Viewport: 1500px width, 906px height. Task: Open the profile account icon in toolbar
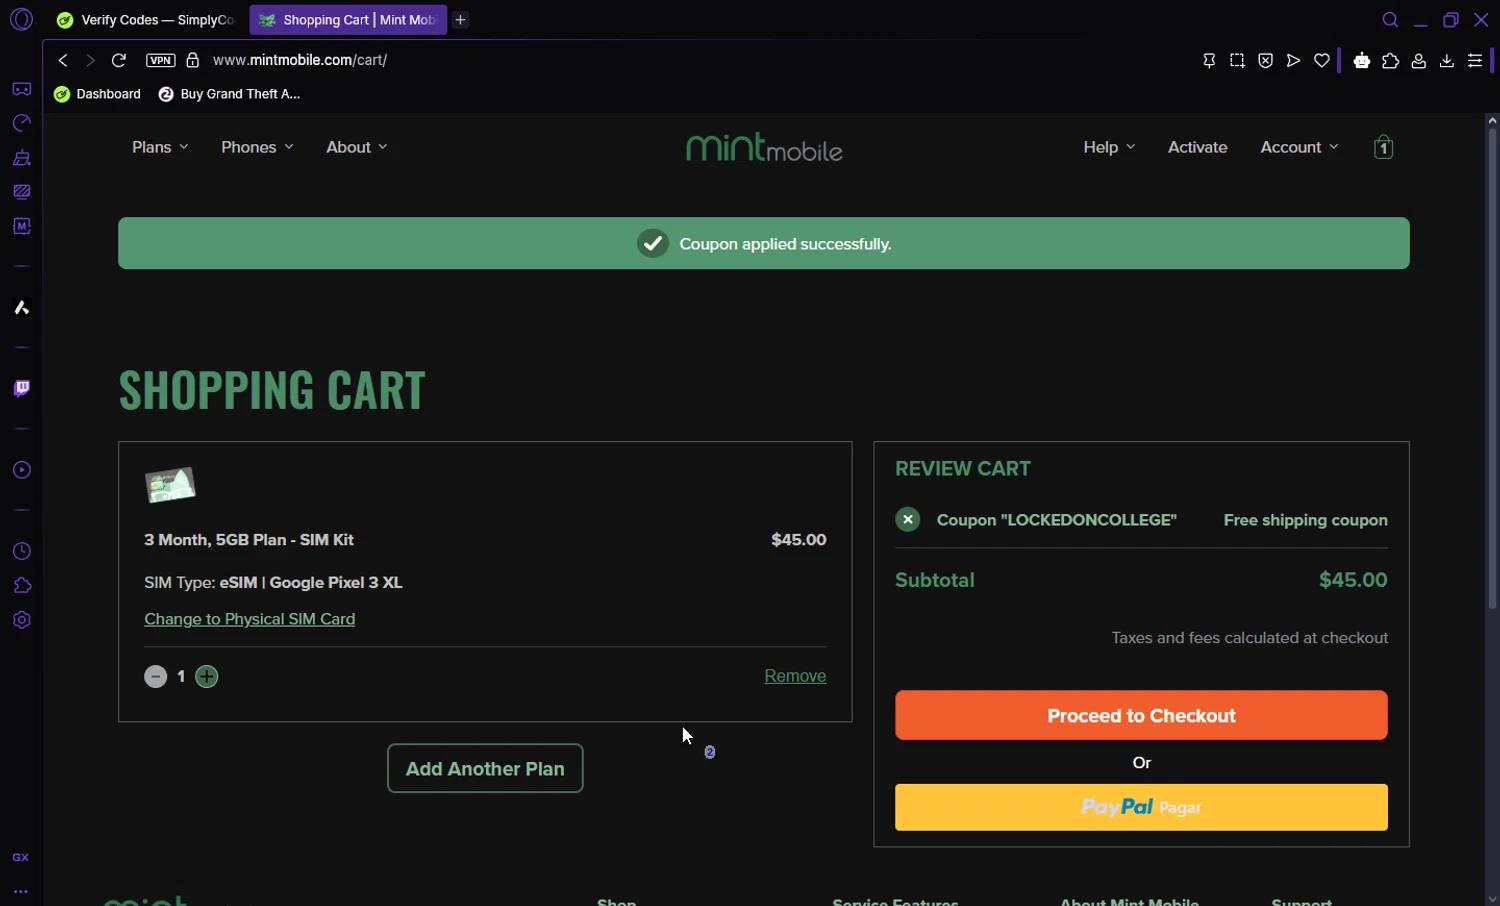tap(1418, 61)
